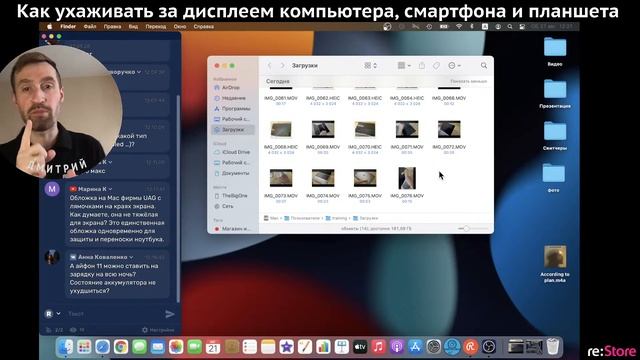
Task: Open the Окно menu
Action: click(x=180, y=27)
